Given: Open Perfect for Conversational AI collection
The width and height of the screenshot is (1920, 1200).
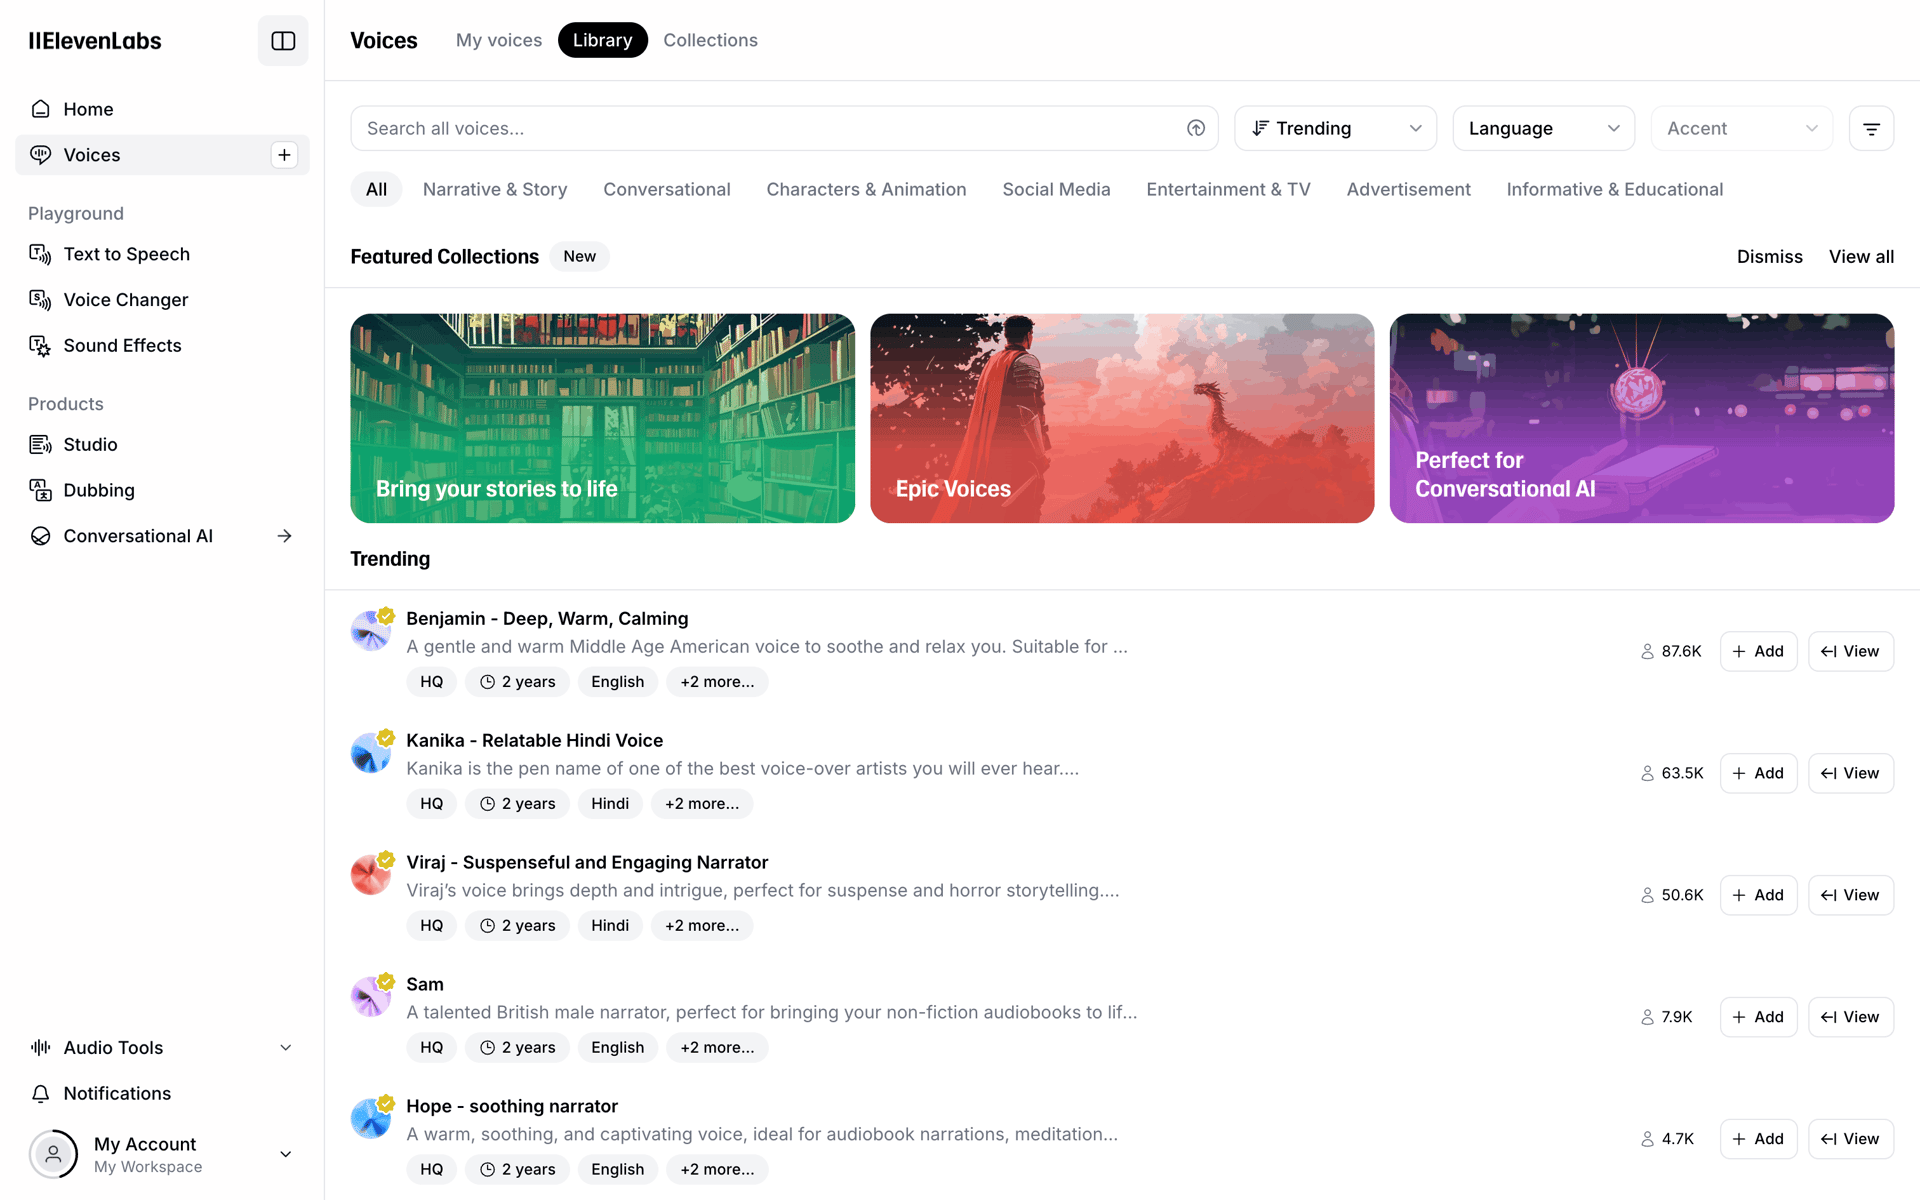Looking at the screenshot, I should 1641,418.
